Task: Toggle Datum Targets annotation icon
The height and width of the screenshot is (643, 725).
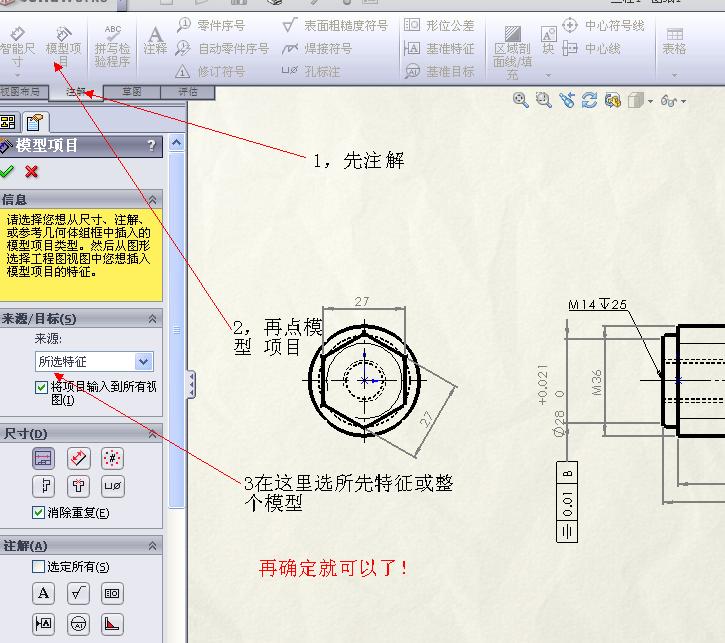Action: click(x=78, y=624)
